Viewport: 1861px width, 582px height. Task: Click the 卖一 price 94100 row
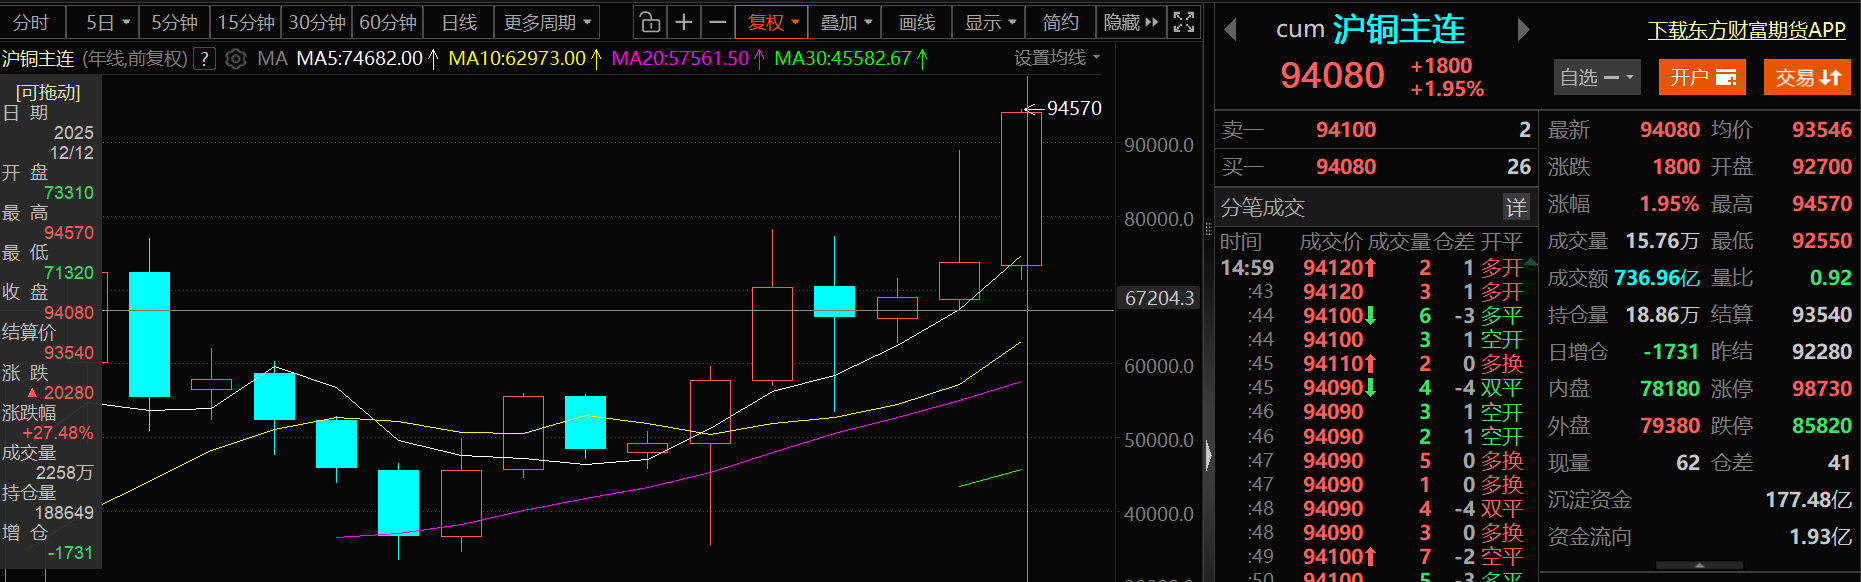1375,130
